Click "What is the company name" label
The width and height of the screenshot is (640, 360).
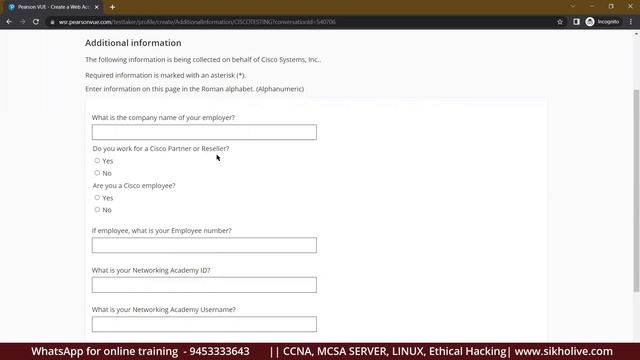163,118
